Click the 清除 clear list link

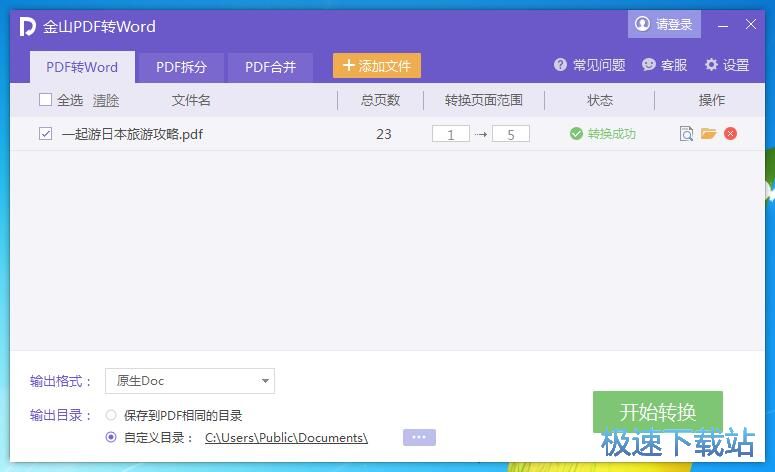point(106,100)
